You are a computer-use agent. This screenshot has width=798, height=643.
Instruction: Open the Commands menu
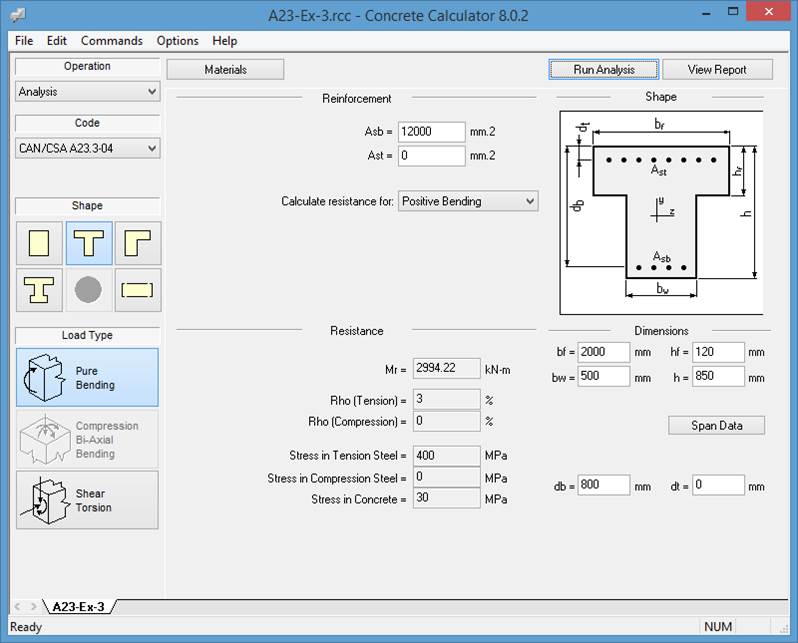111,41
